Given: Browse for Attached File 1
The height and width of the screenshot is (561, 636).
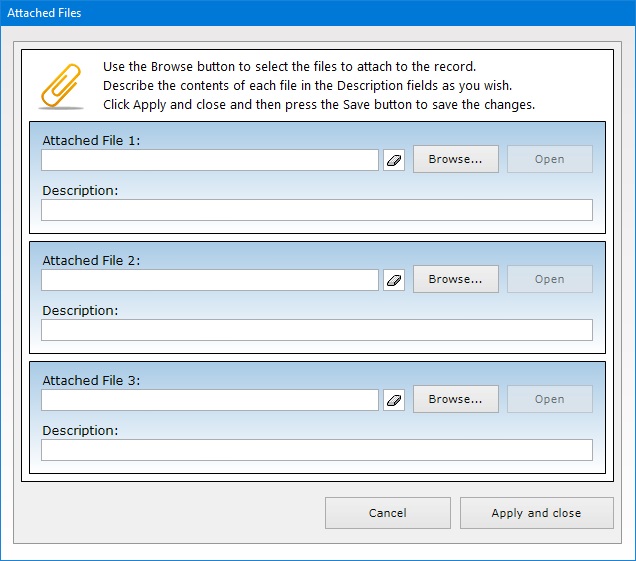Looking at the screenshot, I should pos(455,159).
